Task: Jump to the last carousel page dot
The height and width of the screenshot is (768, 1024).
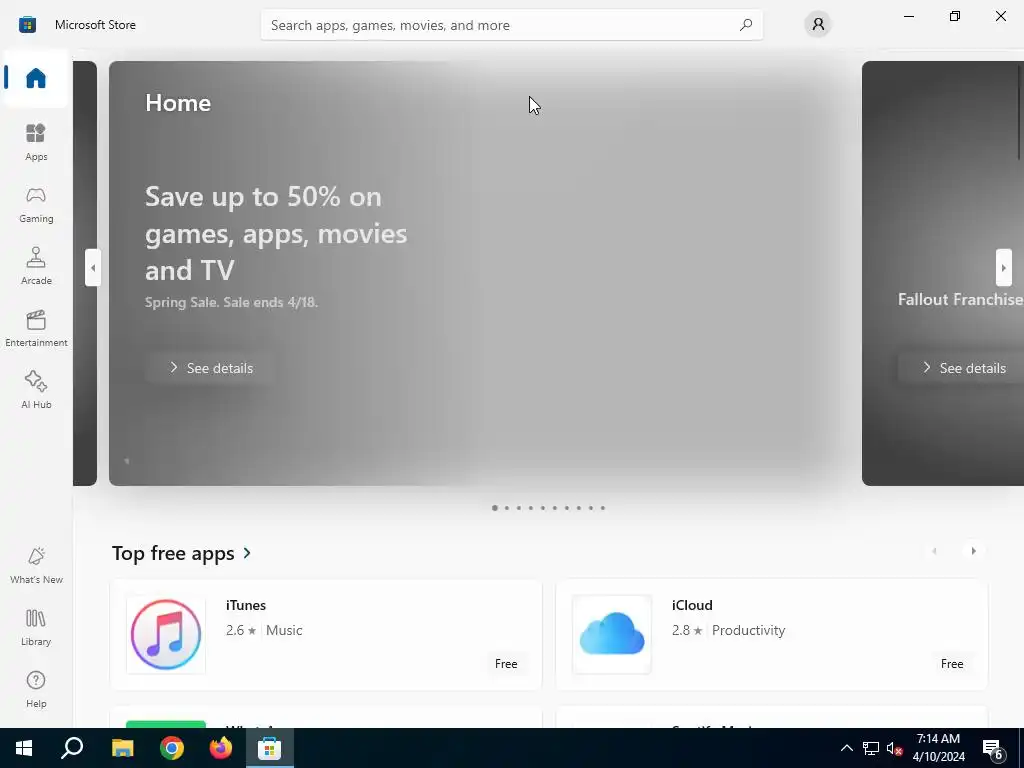Action: (603, 507)
